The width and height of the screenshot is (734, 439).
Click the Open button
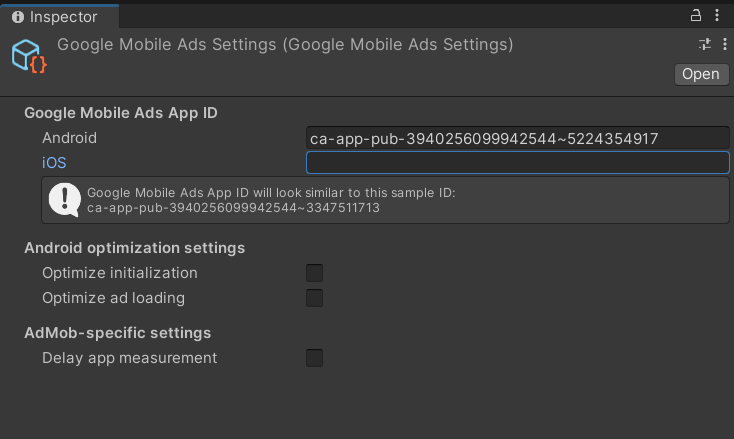point(701,74)
